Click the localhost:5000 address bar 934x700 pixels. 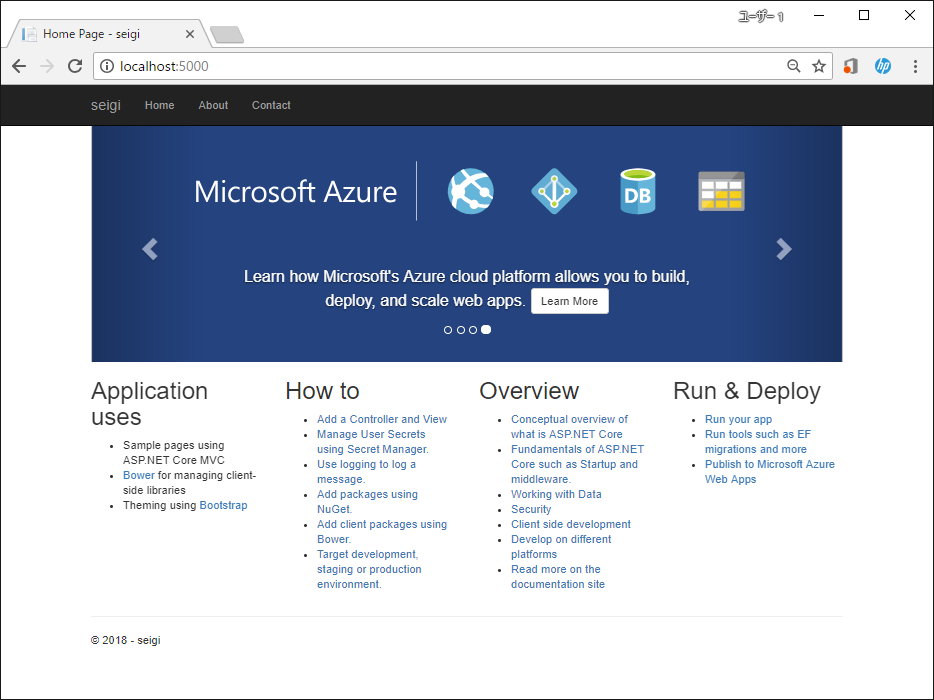pos(440,66)
